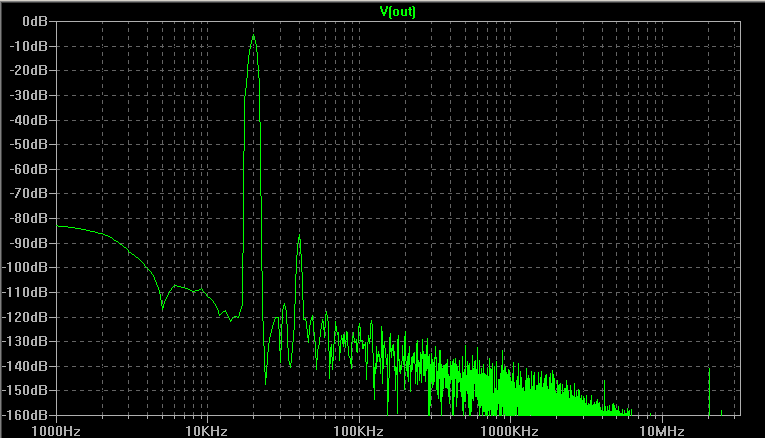Screen dimensions: 765x438
Task: Click the -20dB axis label
Action: [29, 71]
